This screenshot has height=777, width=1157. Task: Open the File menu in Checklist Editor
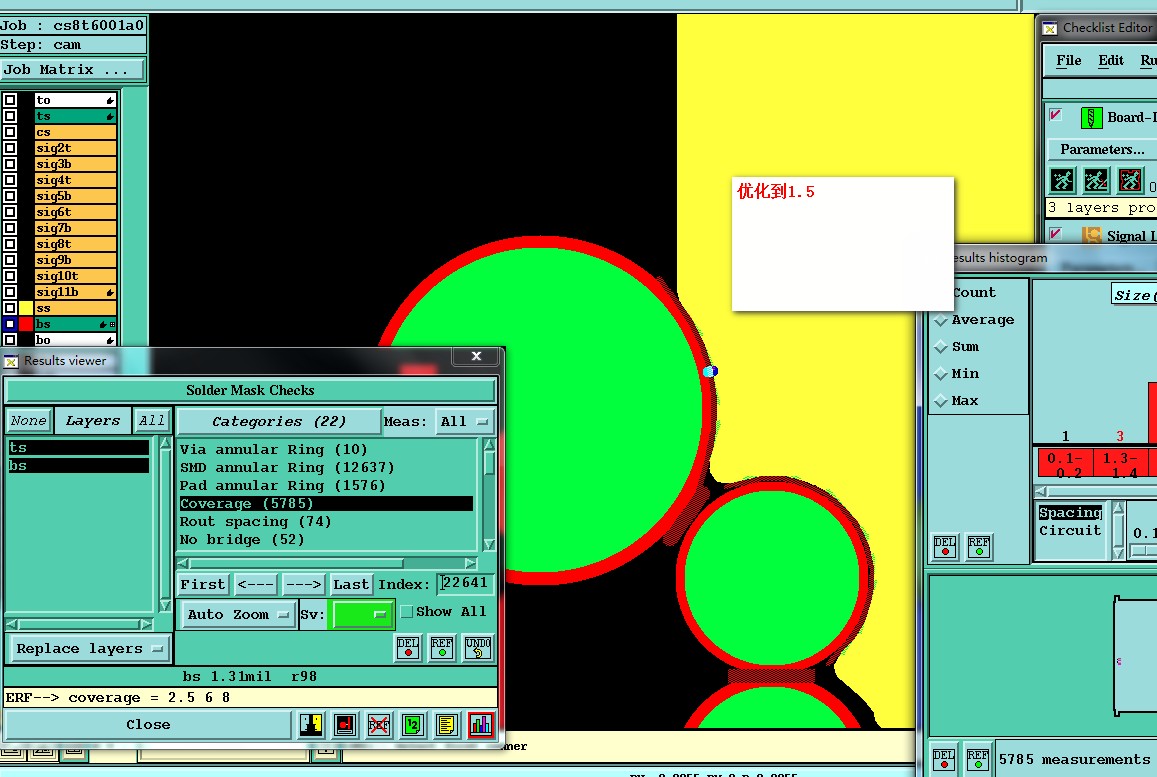tap(1068, 61)
